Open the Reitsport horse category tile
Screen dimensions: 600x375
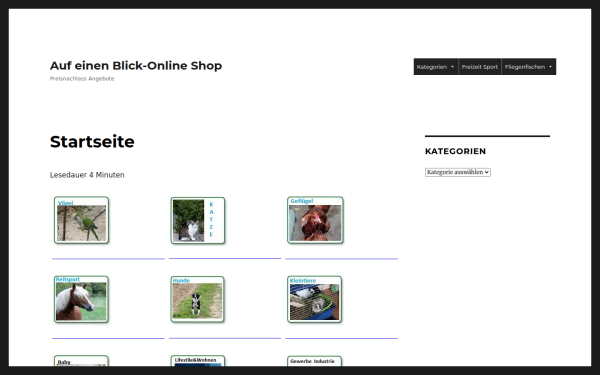(81, 299)
